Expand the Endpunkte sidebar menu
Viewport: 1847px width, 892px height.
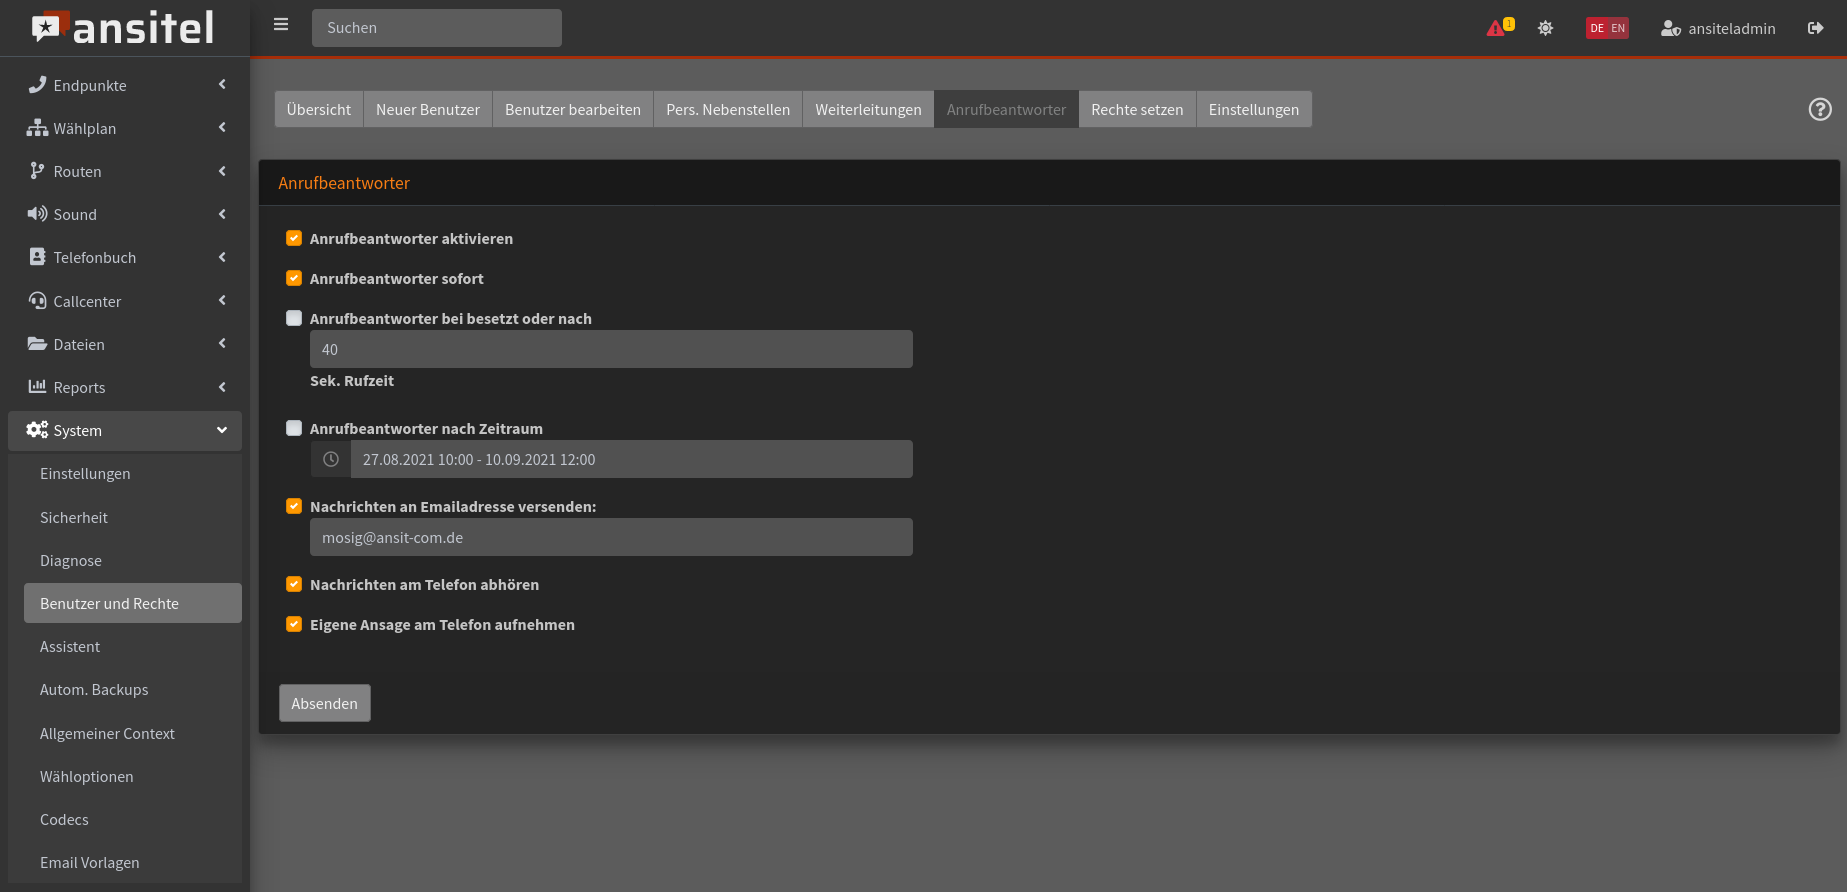(x=125, y=86)
